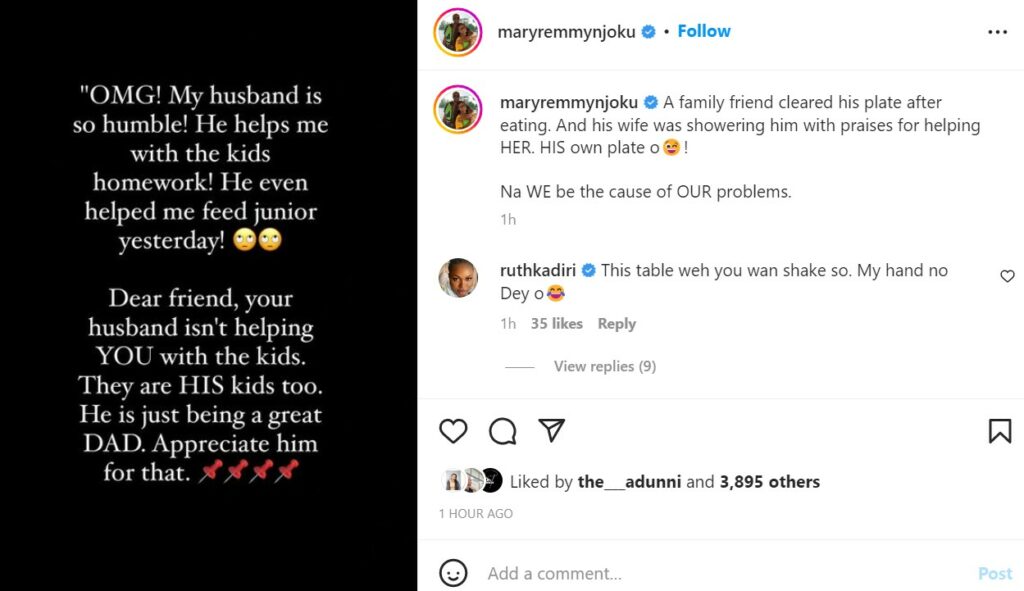Expand View replies (9)
The height and width of the screenshot is (591, 1024).
tap(604, 366)
